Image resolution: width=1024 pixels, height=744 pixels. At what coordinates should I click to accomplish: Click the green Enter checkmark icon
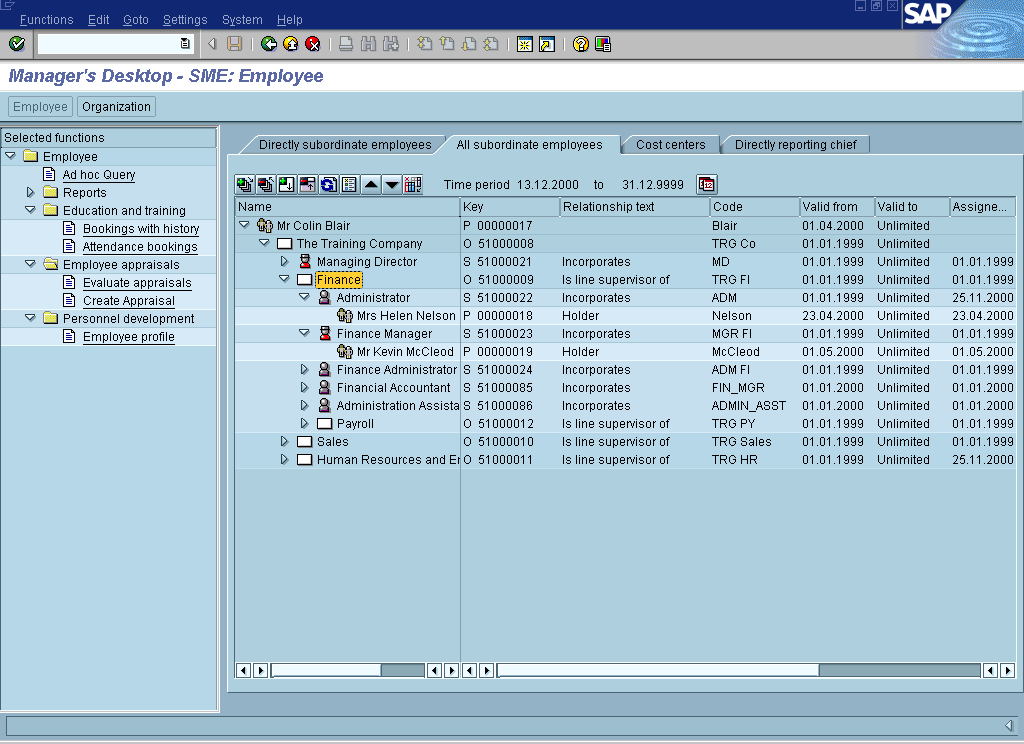(x=17, y=44)
